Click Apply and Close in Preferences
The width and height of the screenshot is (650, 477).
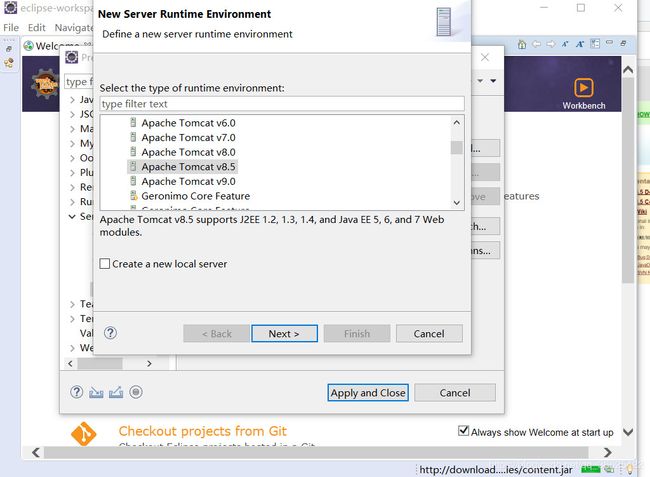[x=368, y=392]
